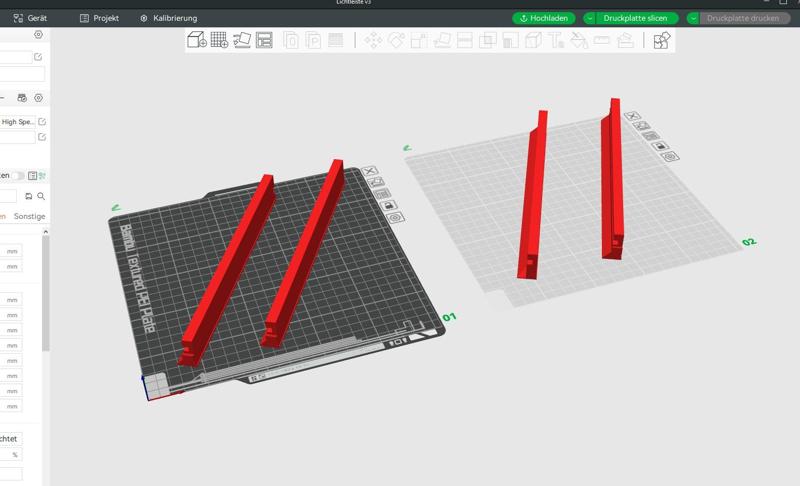The width and height of the screenshot is (800, 486).
Task: Click the search magnifier icon in sidebar
Action: 41,196
